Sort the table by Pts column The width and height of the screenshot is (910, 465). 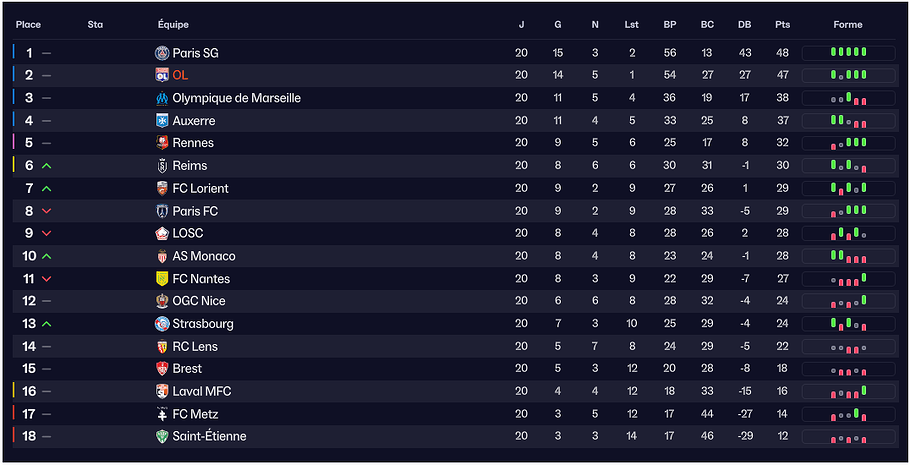[782, 25]
